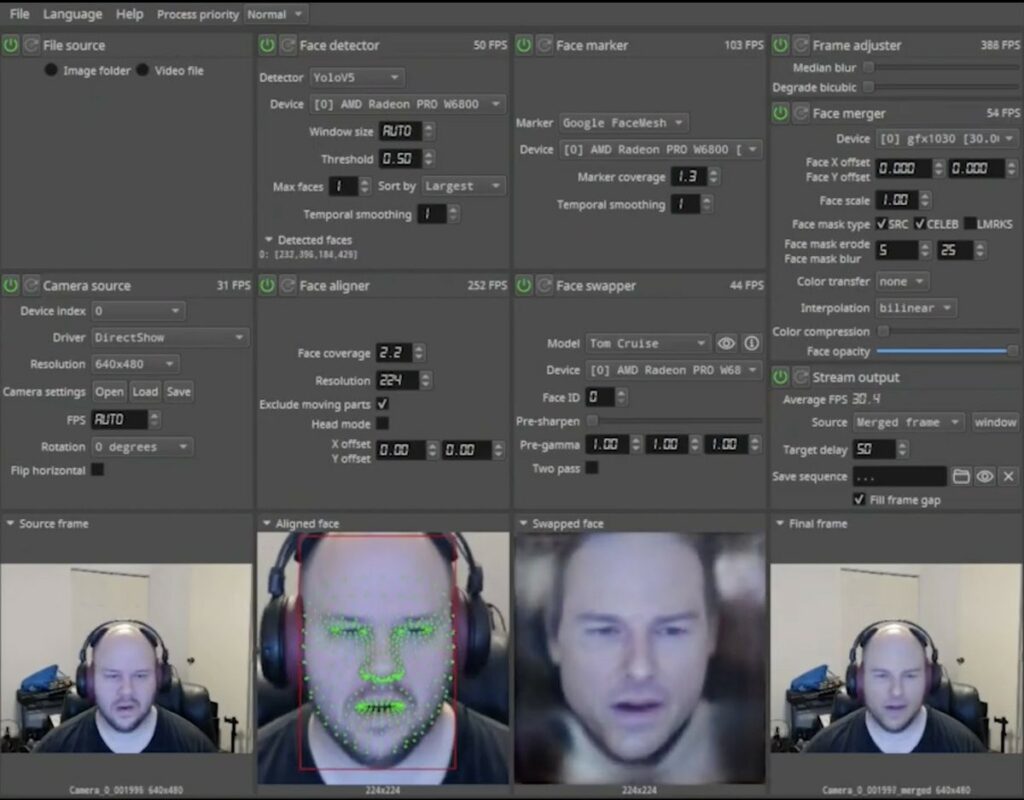Toggle the Face marker power icon

tap(524, 45)
